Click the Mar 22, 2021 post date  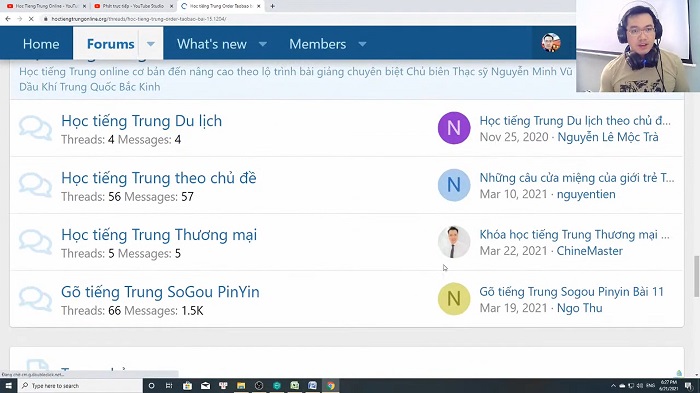[x=513, y=251]
